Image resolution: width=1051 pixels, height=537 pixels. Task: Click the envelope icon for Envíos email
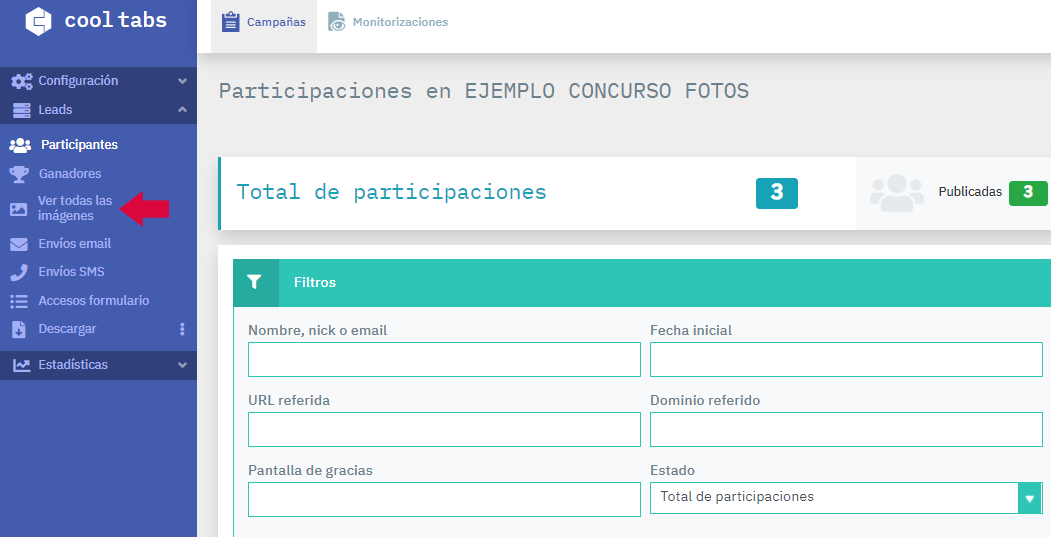(x=19, y=244)
